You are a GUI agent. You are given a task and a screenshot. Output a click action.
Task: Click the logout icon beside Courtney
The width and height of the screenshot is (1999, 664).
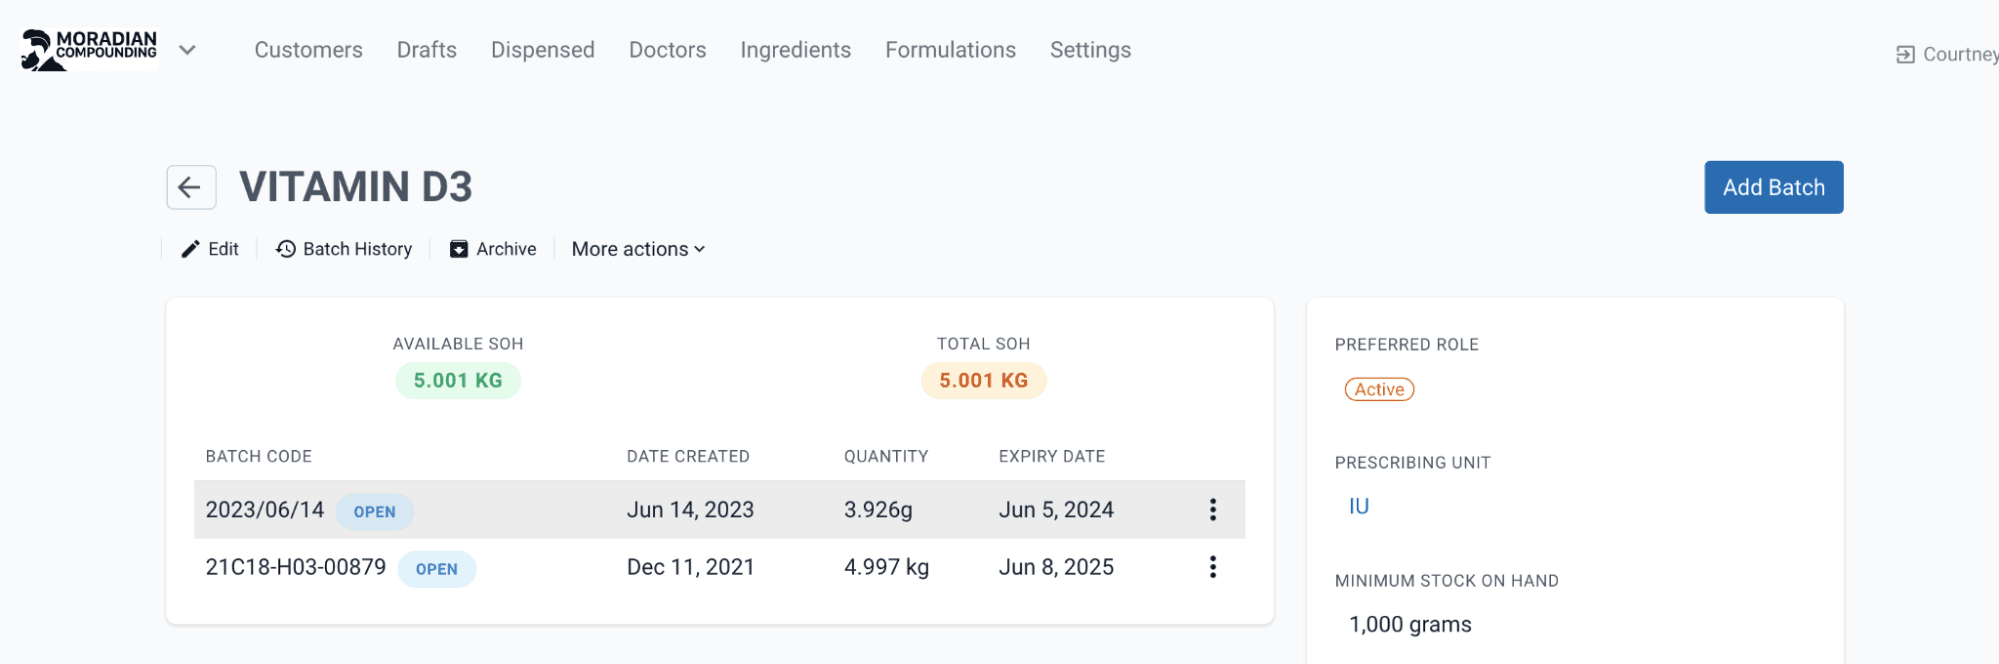pos(1905,55)
